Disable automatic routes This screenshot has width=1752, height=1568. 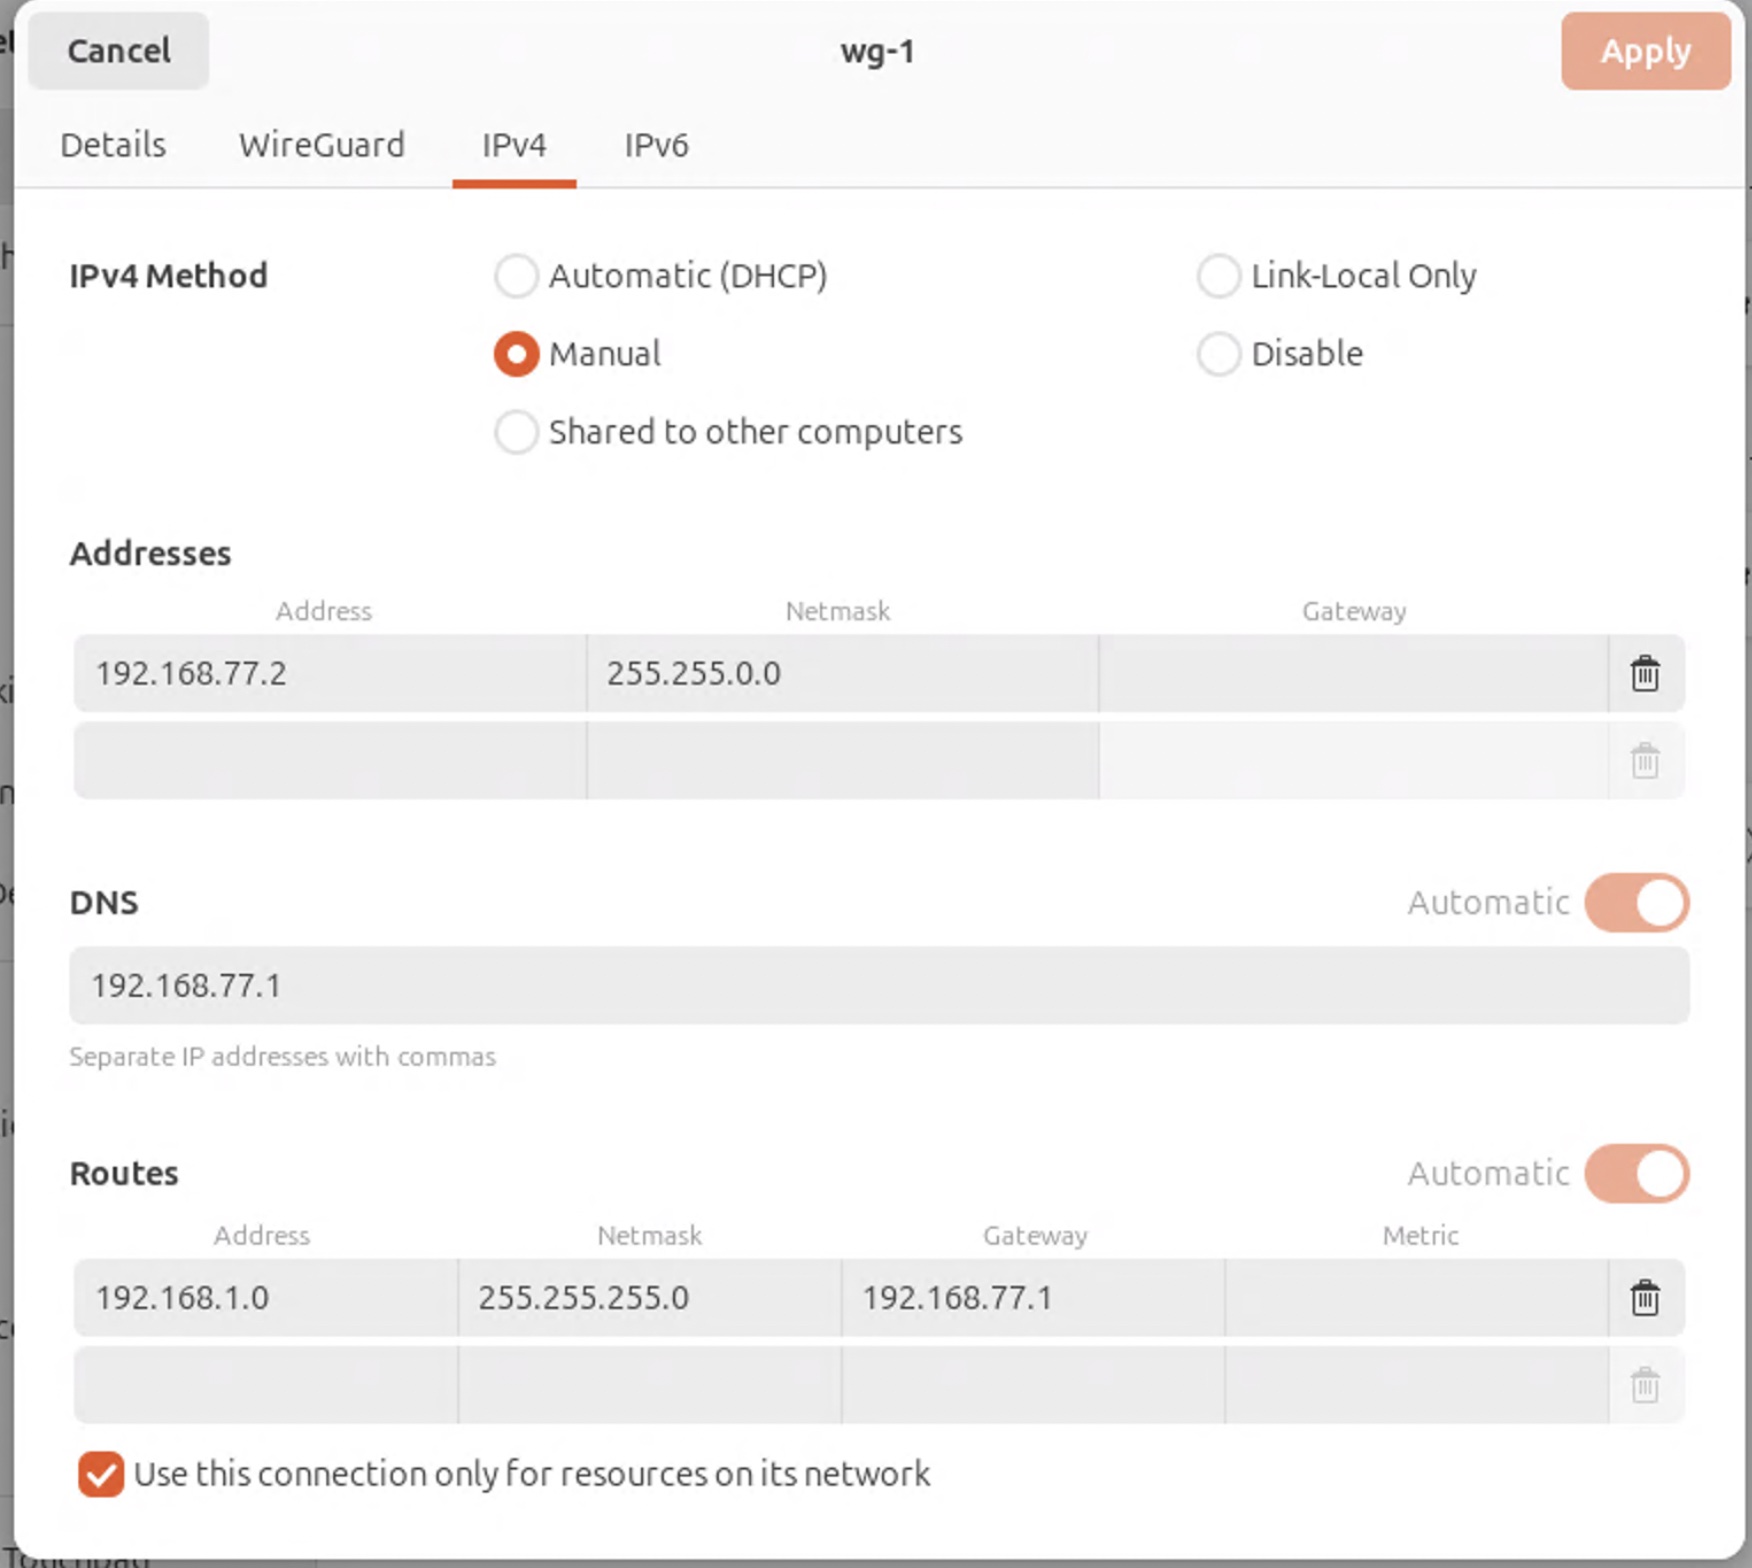1634,1174
